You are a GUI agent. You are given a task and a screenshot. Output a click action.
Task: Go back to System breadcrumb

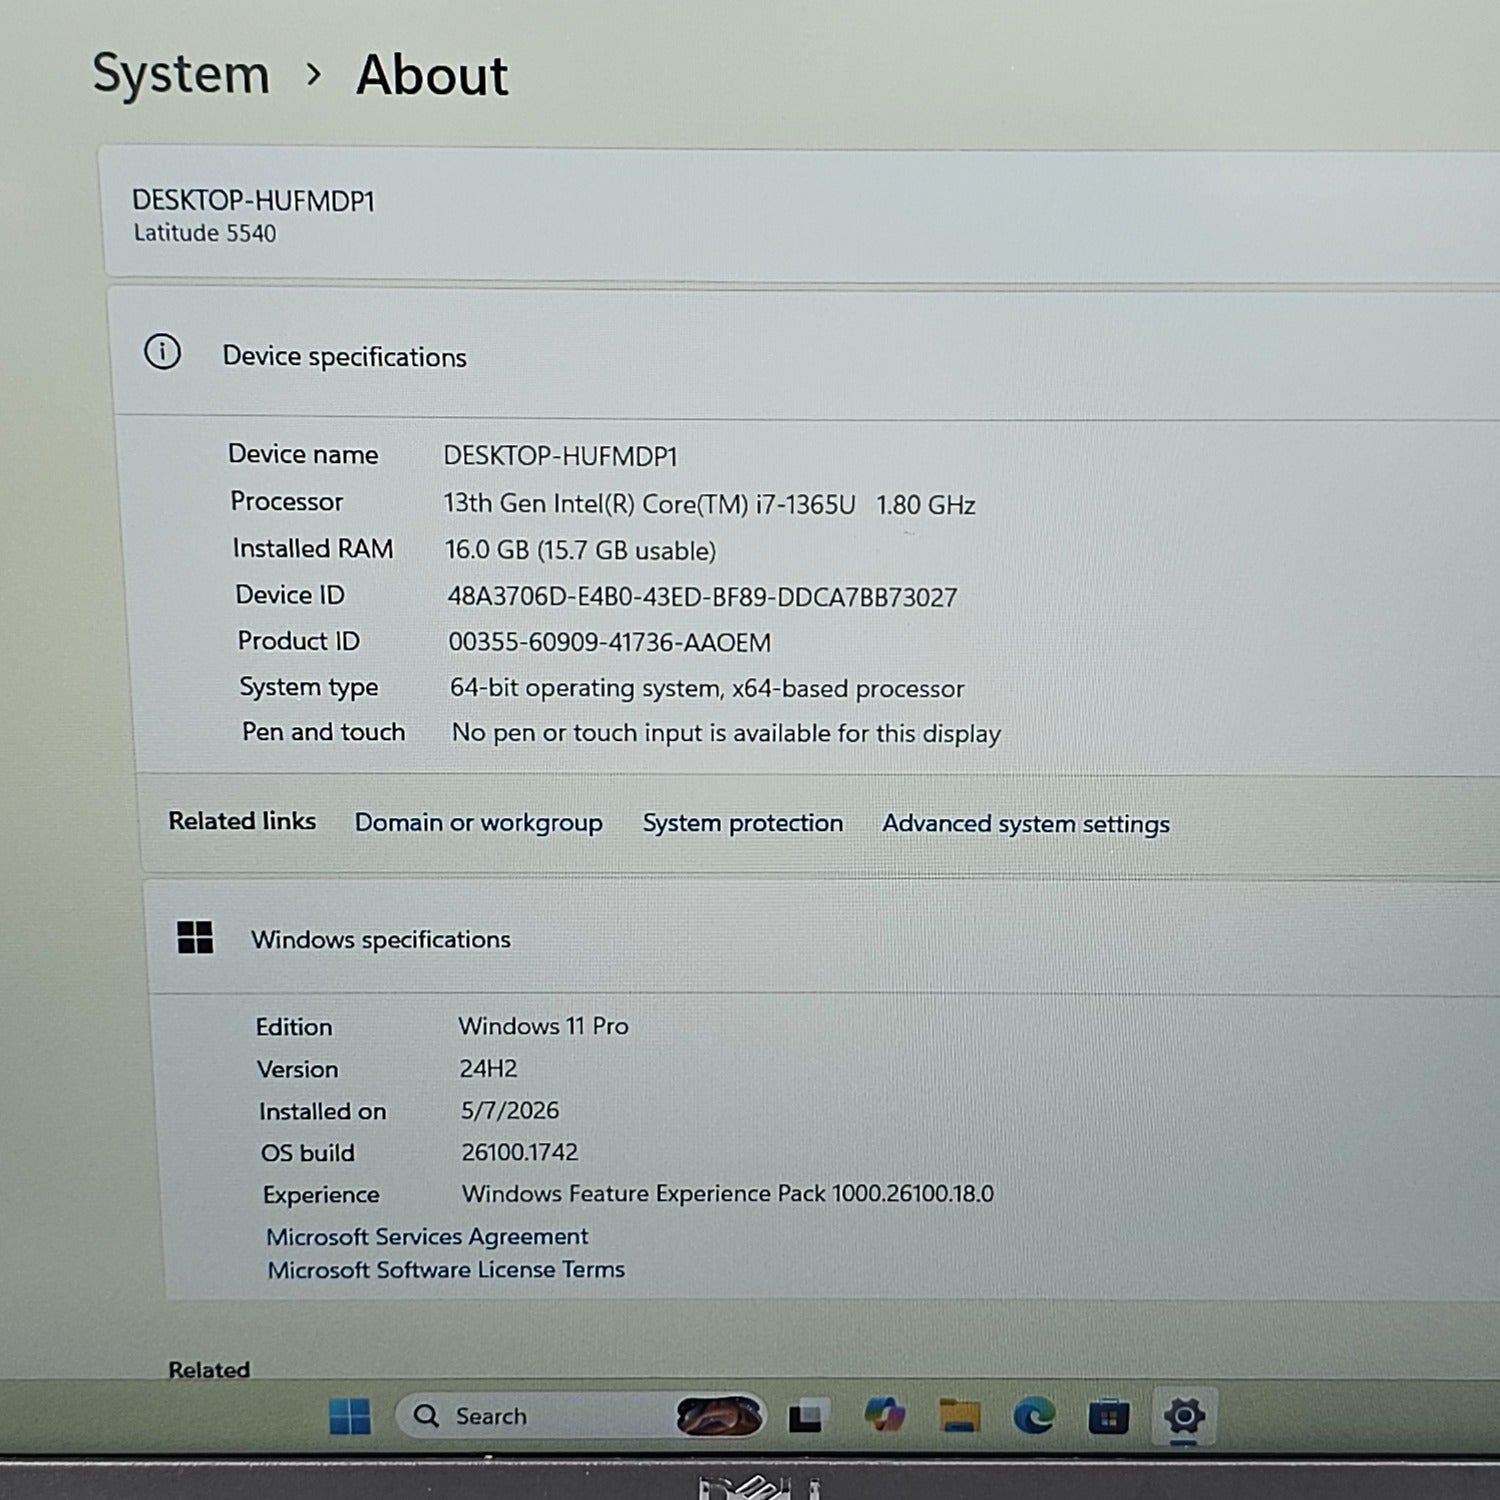(181, 74)
